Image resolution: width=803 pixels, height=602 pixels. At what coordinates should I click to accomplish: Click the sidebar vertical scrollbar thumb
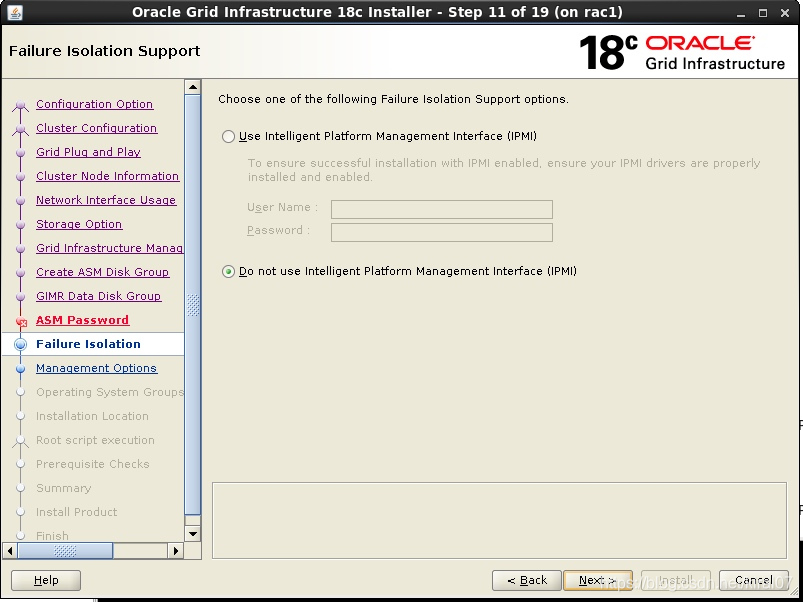point(193,305)
